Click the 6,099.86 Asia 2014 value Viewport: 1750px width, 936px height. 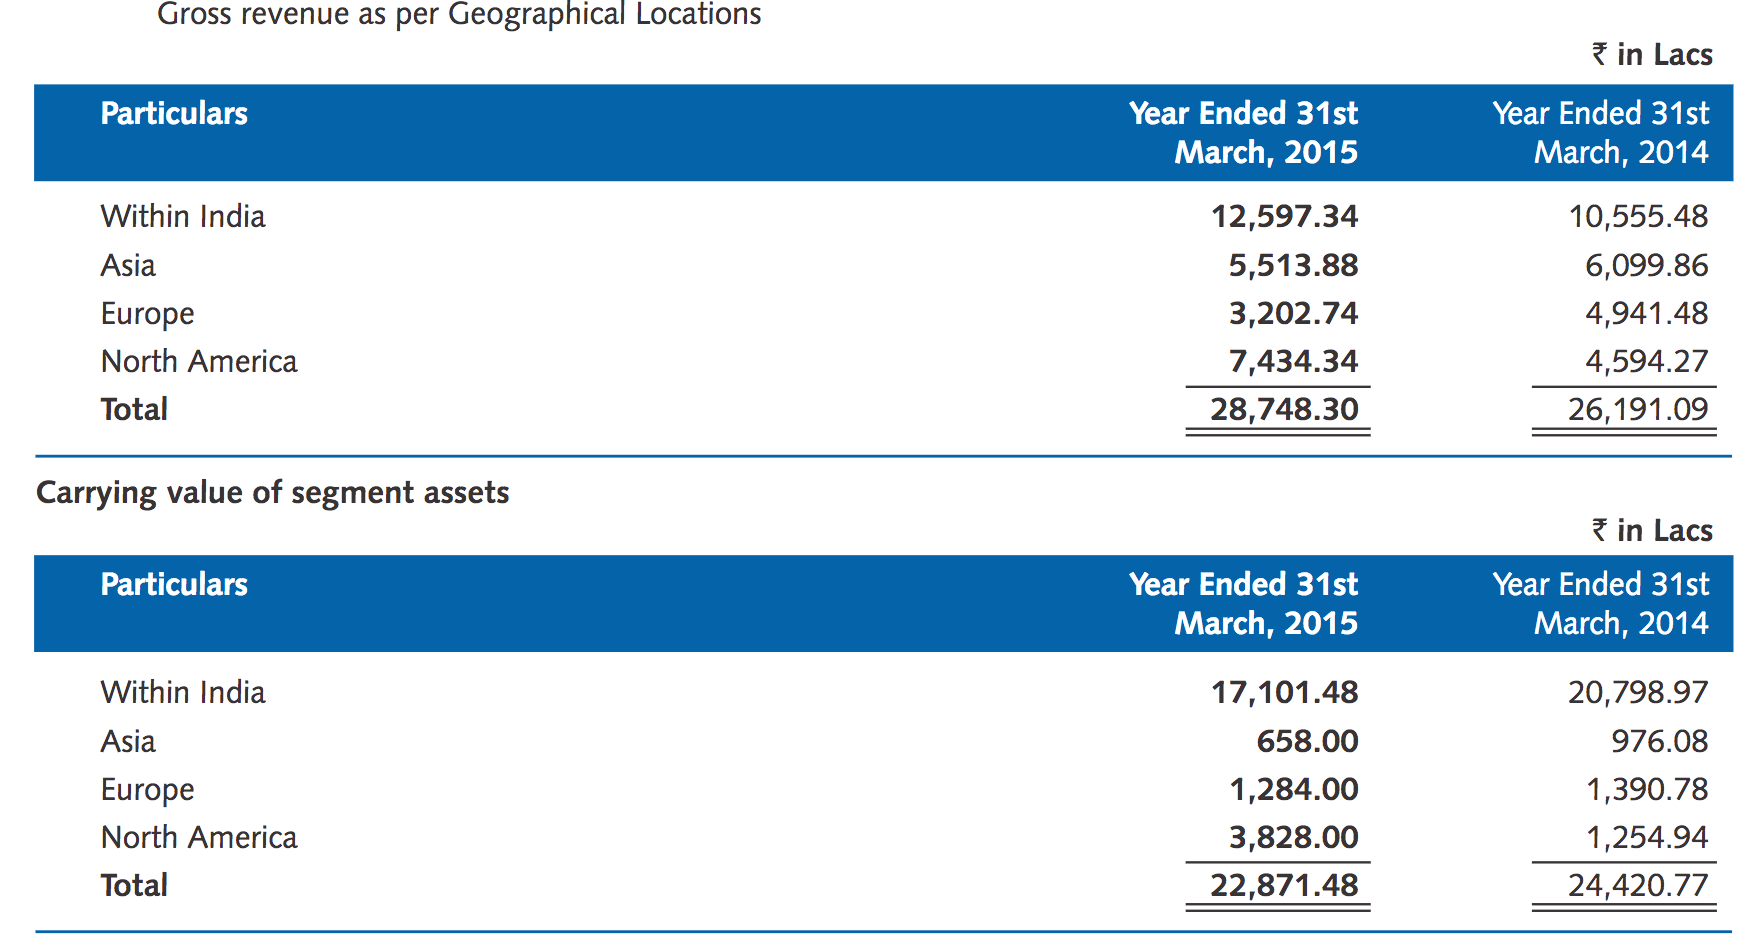pos(1646,265)
